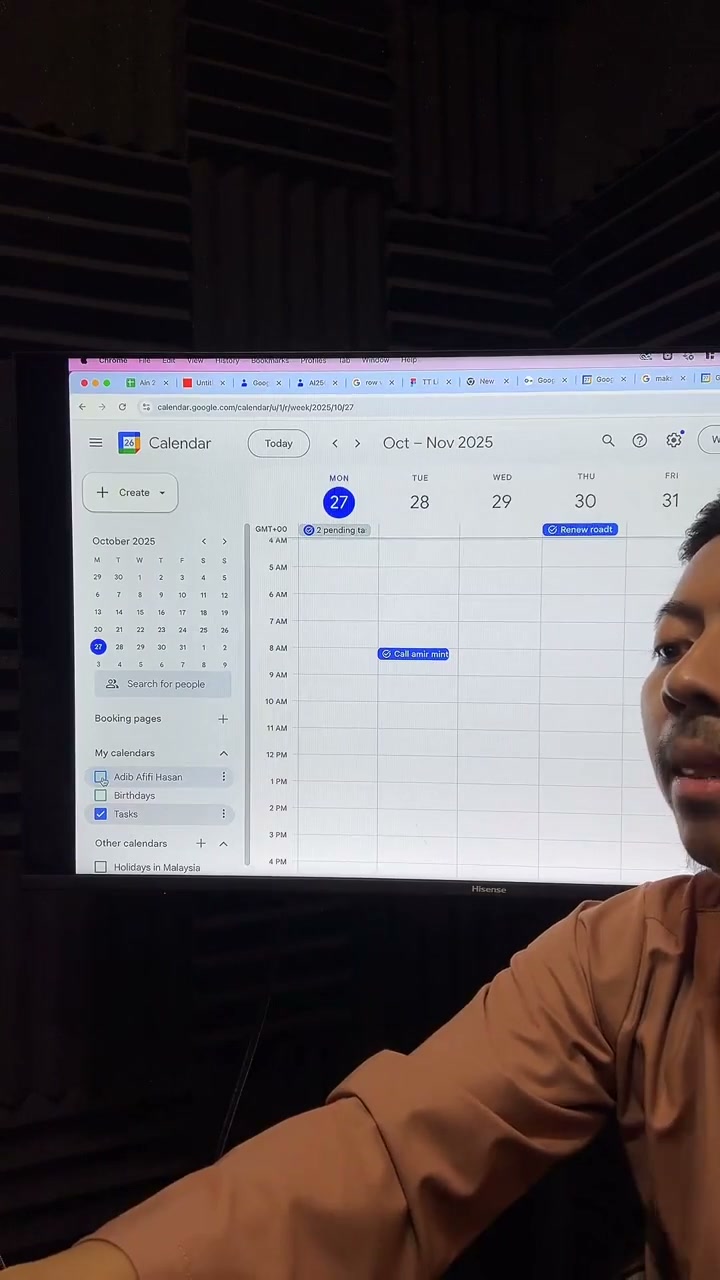The image size is (720, 1280).
Task: Open the Create dropdown button
Action: point(131,493)
